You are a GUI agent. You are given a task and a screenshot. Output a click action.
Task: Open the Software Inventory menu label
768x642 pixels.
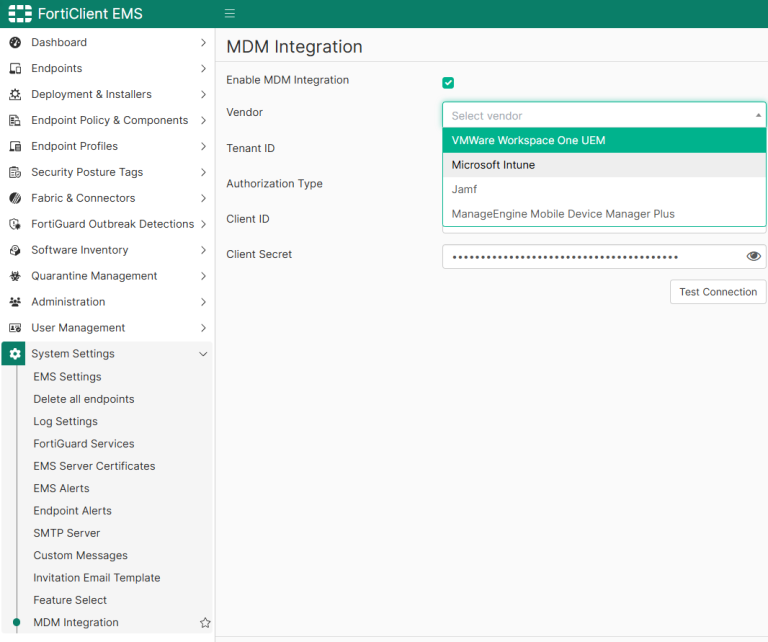80,250
